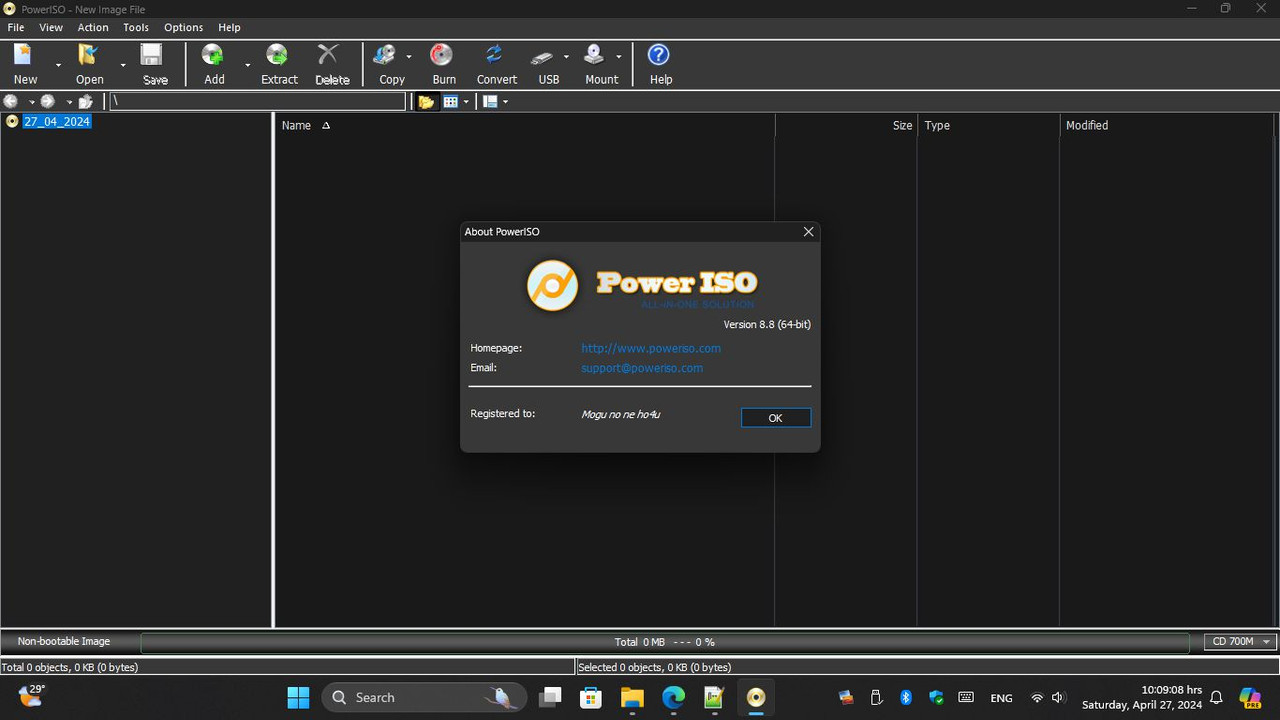
Task: Open the Action menu
Action: click(x=93, y=27)
